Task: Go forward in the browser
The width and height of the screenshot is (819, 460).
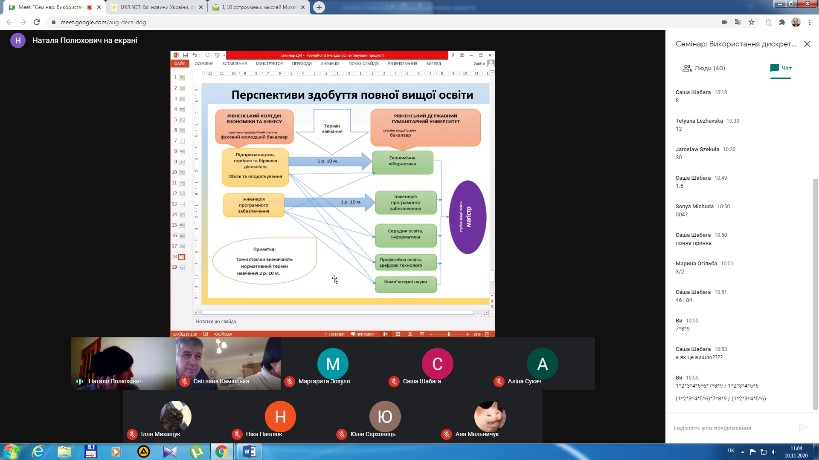Action: click(x=22, y=22)
